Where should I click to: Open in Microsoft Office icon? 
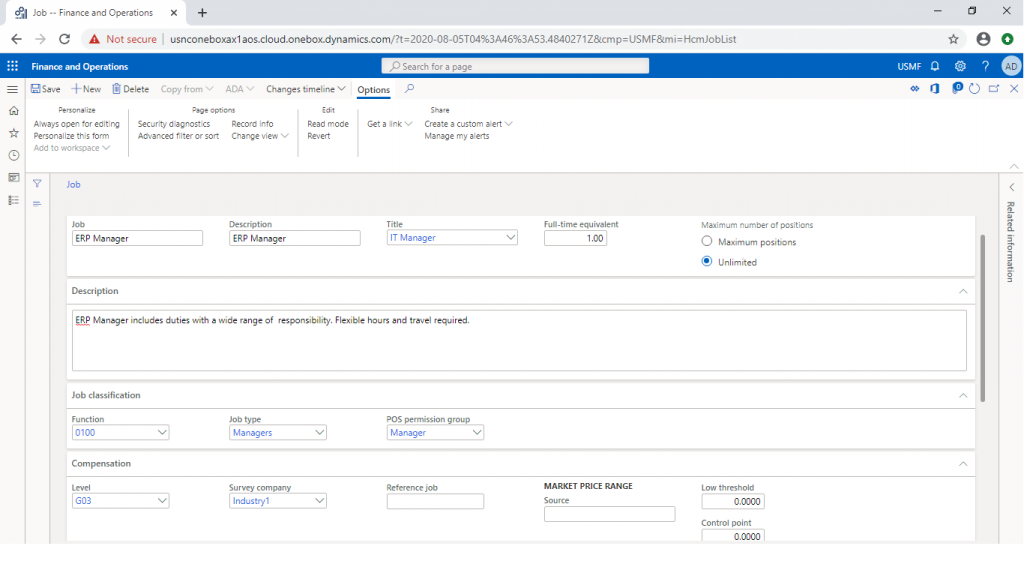click(935, 89)
